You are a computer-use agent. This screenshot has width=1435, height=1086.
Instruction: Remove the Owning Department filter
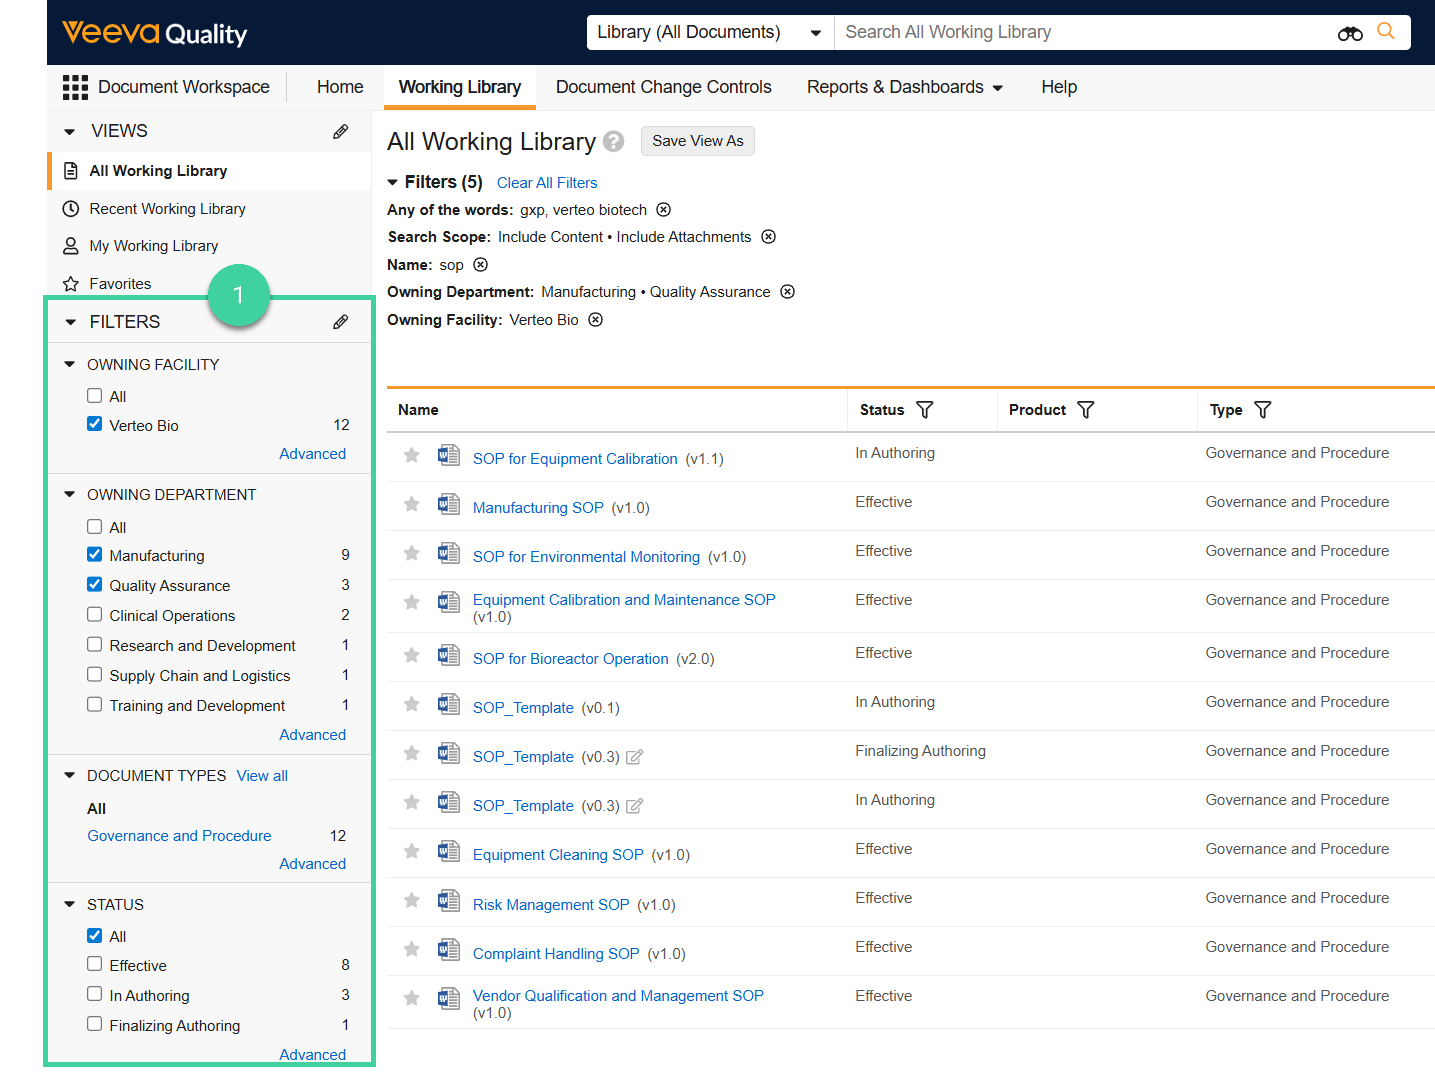(x=788, y=292)
